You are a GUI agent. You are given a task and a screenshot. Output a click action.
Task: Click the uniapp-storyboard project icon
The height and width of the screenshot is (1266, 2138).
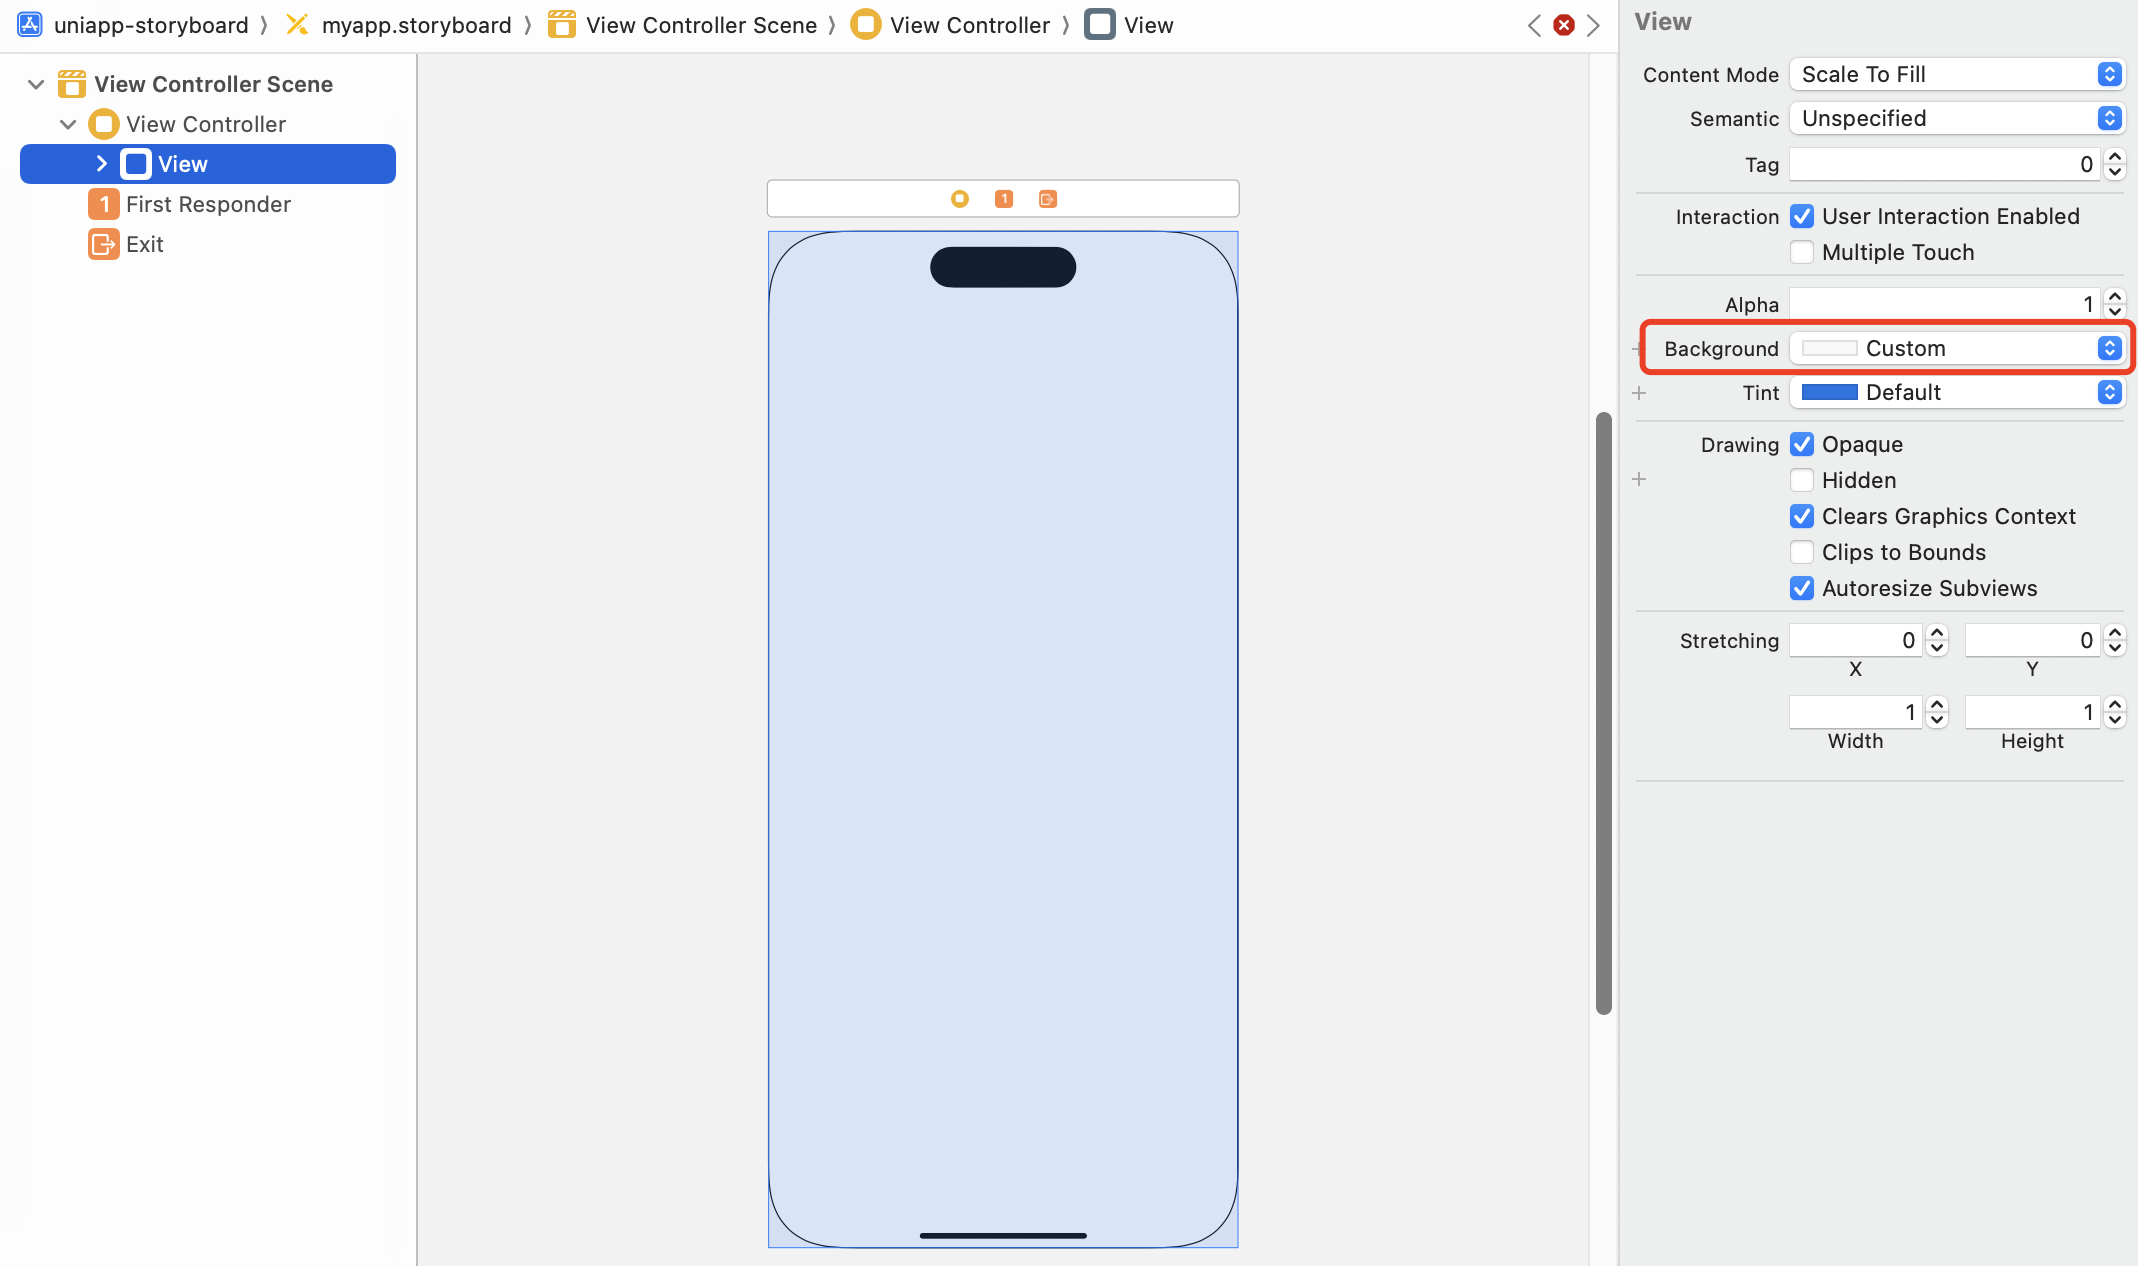pyautogui.click(x=30, y=25)
